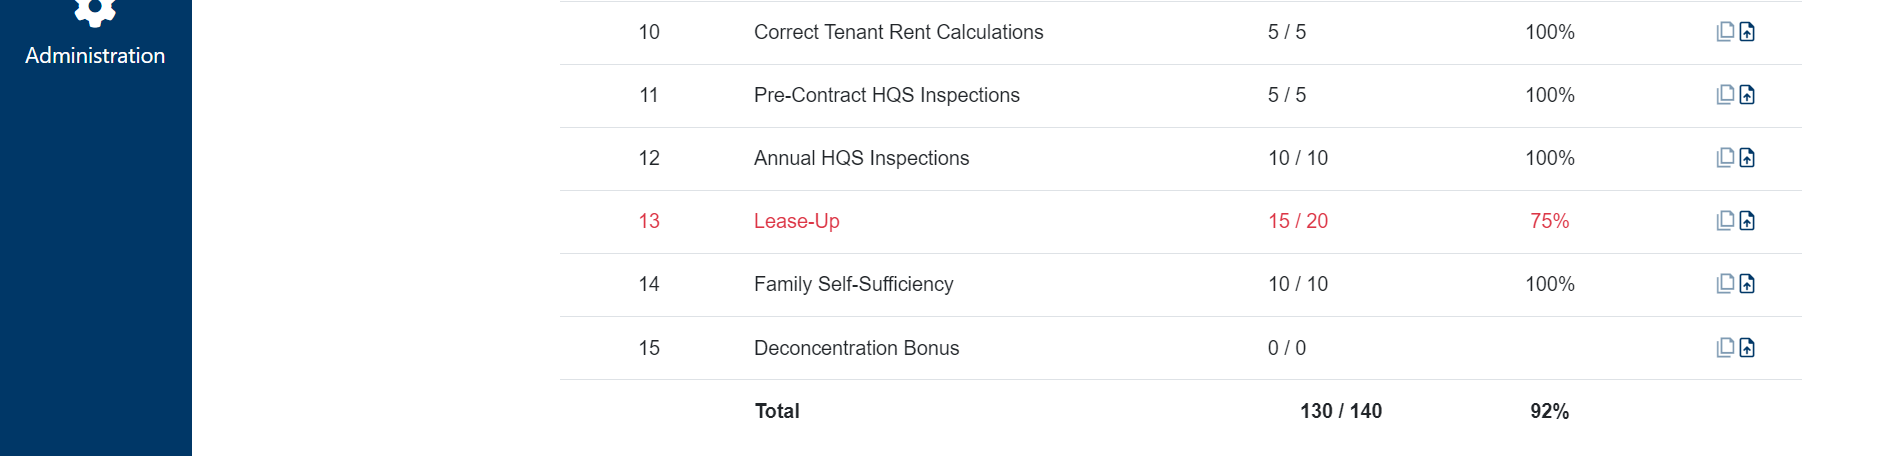Click the red Lease-Up indicator name
This screenshot has width=1879, height=456.
[x=796, y=221]
